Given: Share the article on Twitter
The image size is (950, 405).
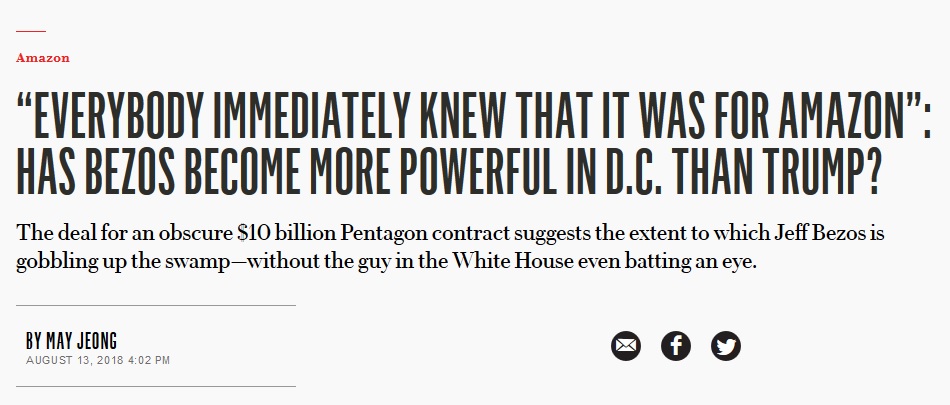Looking at the screenshot, I should click(x=726, y=346).
